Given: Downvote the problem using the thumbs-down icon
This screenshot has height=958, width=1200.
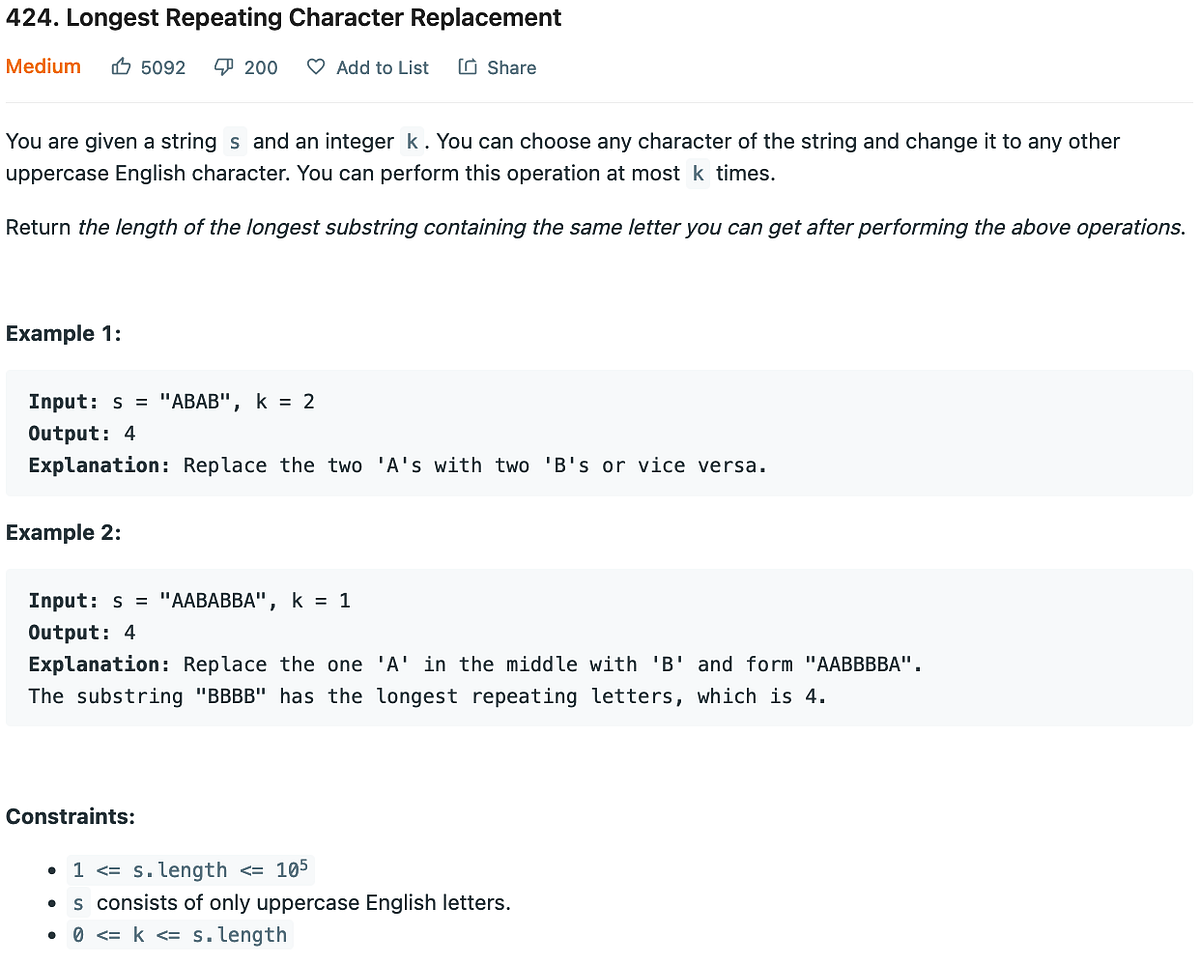Looking at the screenshot, I should (x=222, y=67).
